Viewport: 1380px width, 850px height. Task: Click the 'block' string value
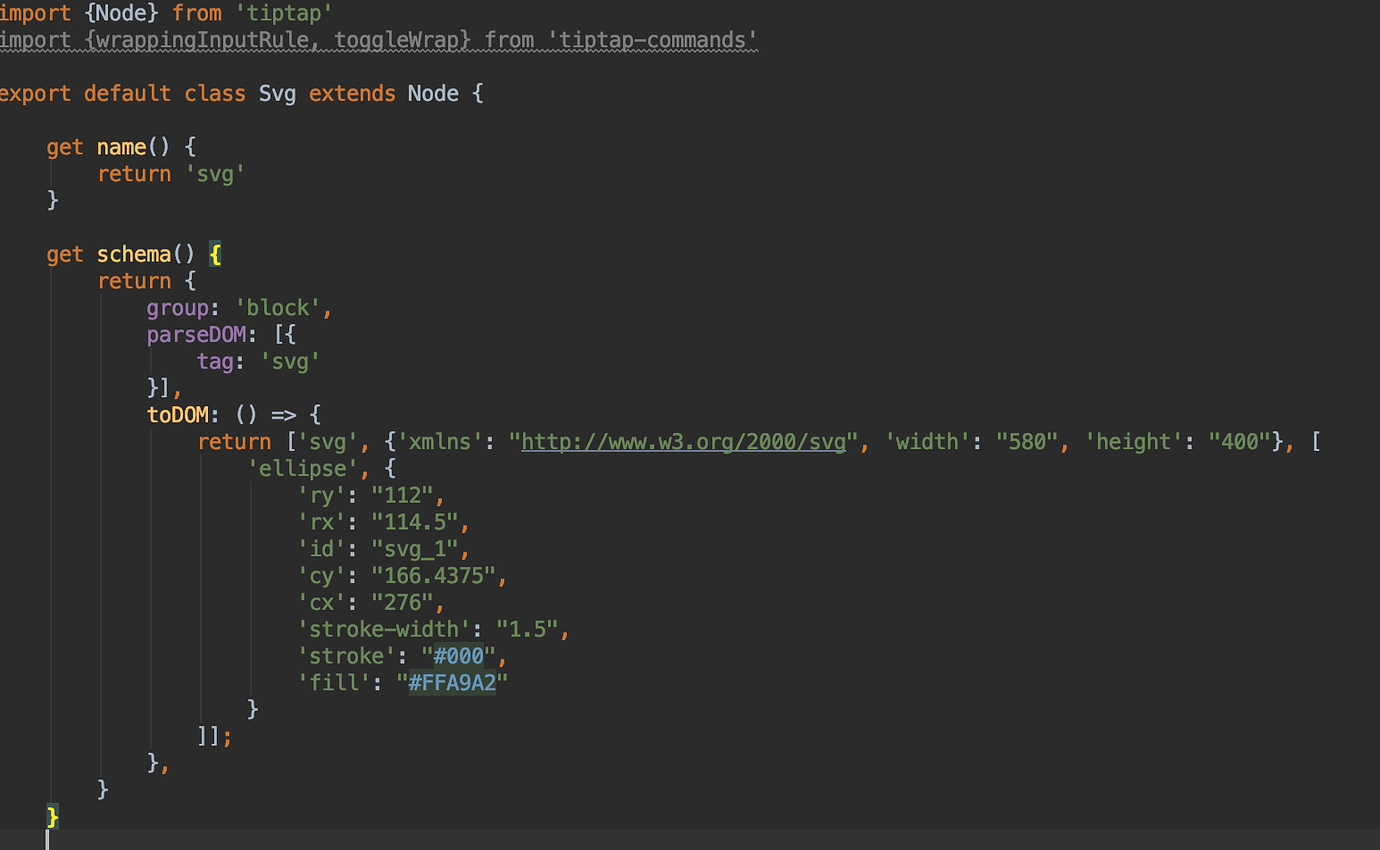click(x=278, y=307)
